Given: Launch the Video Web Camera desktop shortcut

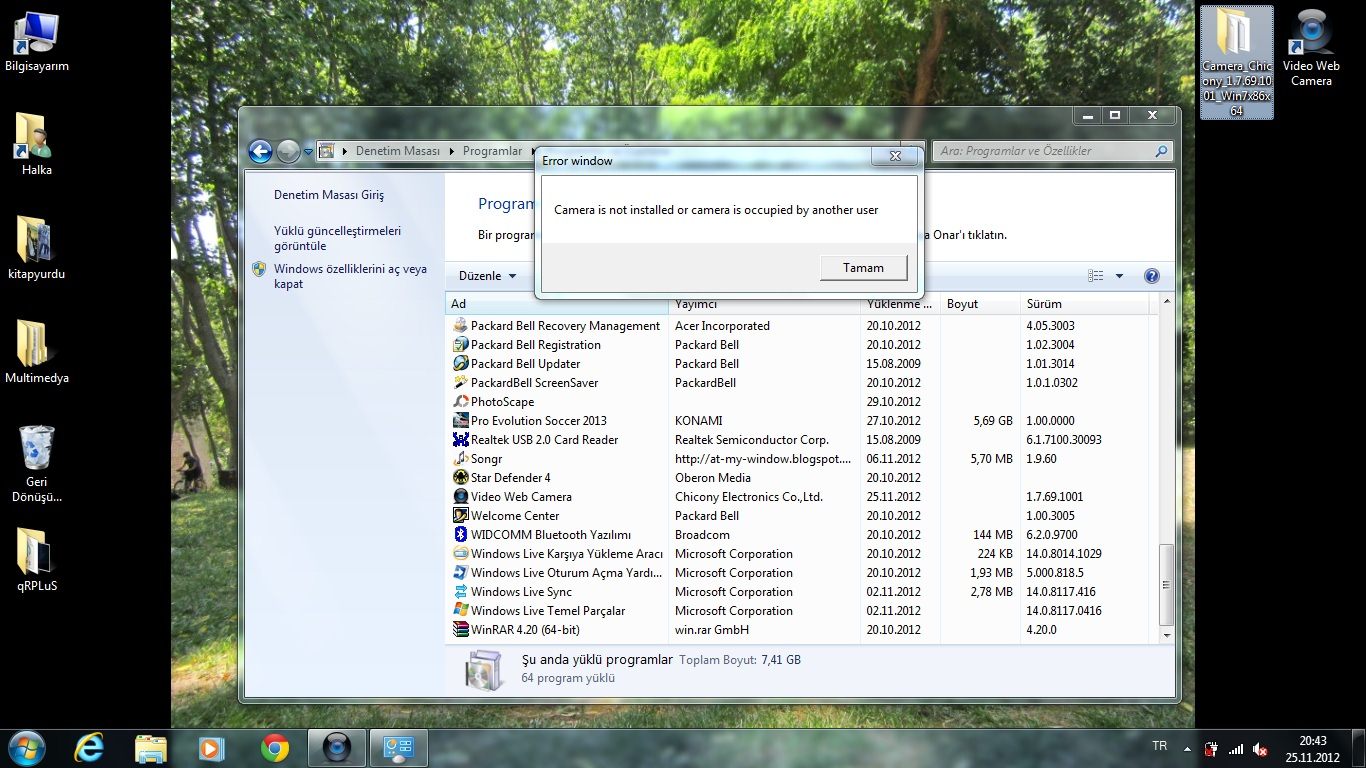Looking at the screenshot, I should click(x=1311, y=48).
